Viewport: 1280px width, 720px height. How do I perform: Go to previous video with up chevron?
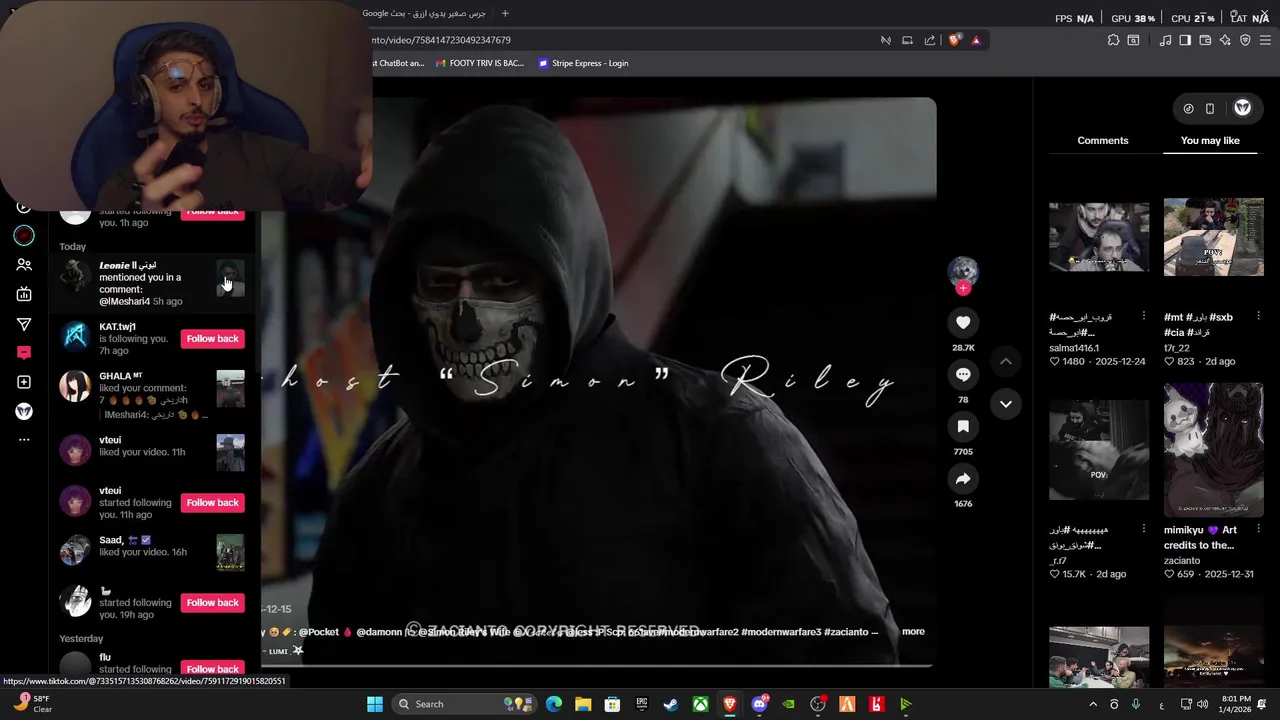1006,361
